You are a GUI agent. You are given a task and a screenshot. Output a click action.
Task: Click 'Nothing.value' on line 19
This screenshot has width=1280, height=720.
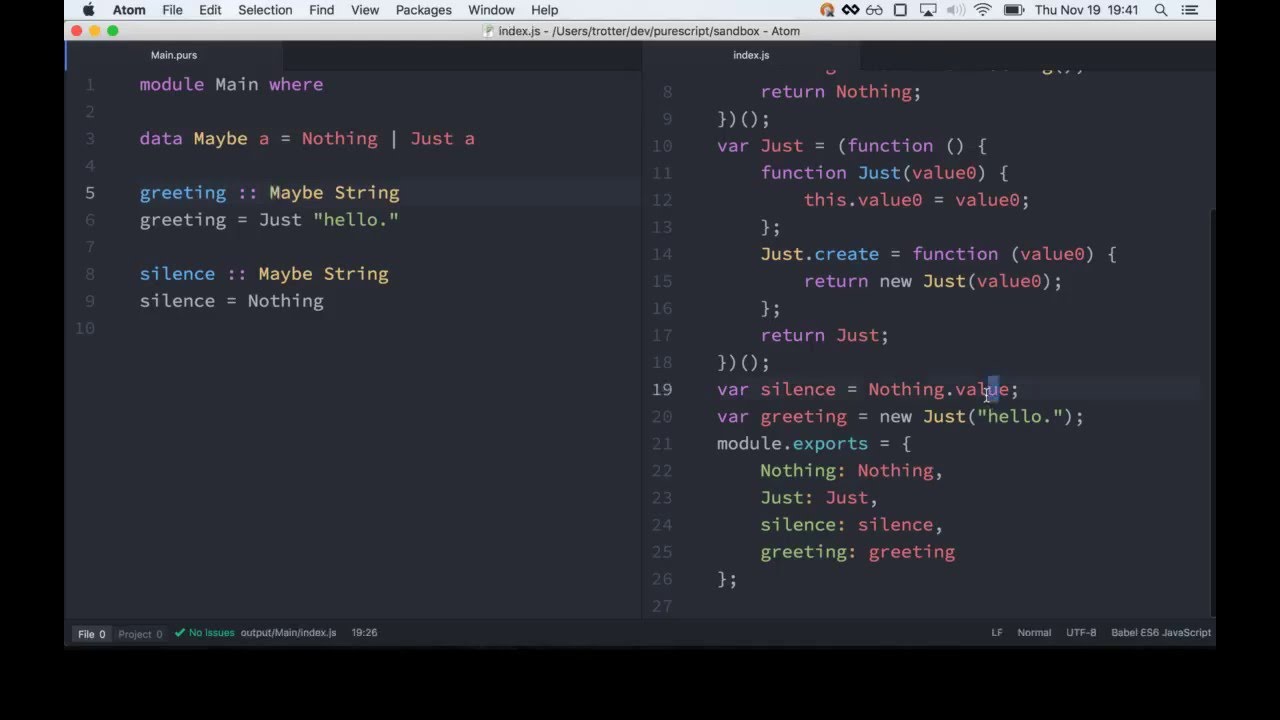(x=938, y=389)
